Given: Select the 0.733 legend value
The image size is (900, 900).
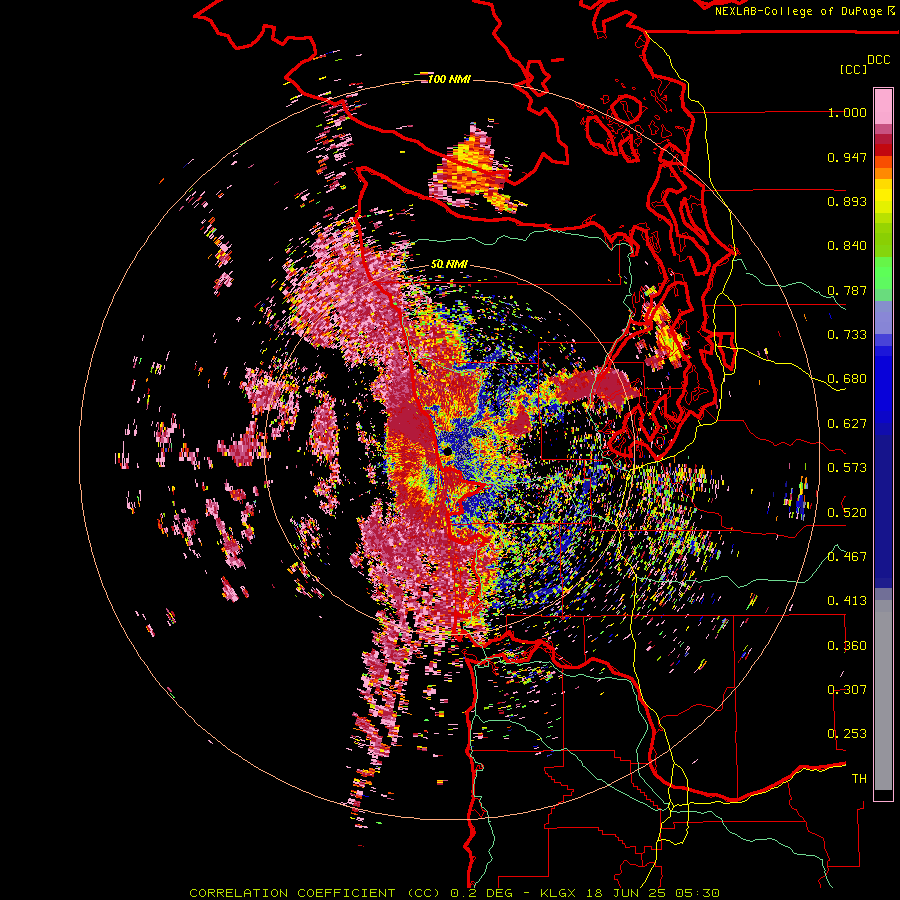Looking at the screenshot, I should [847, 335].
